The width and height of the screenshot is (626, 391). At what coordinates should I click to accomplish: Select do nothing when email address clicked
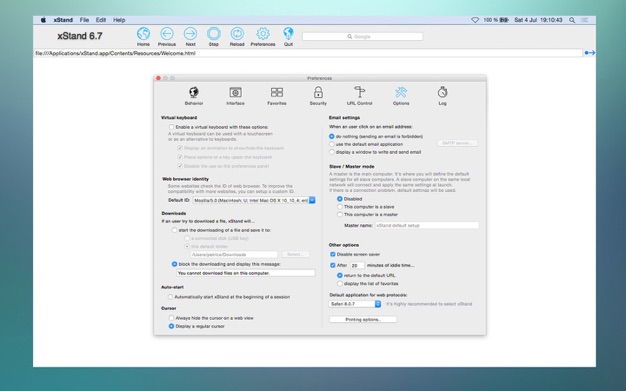332,137
